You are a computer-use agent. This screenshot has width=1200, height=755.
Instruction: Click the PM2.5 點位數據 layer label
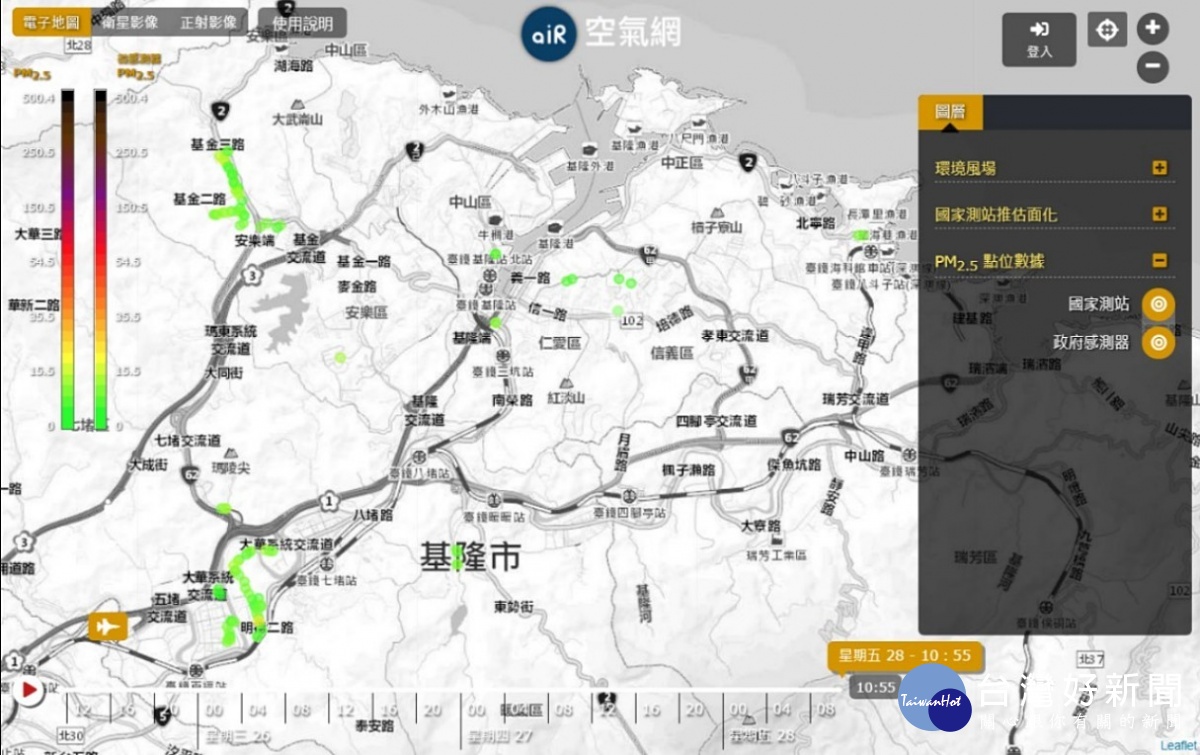pyautogui.click(x=990, y=262)
